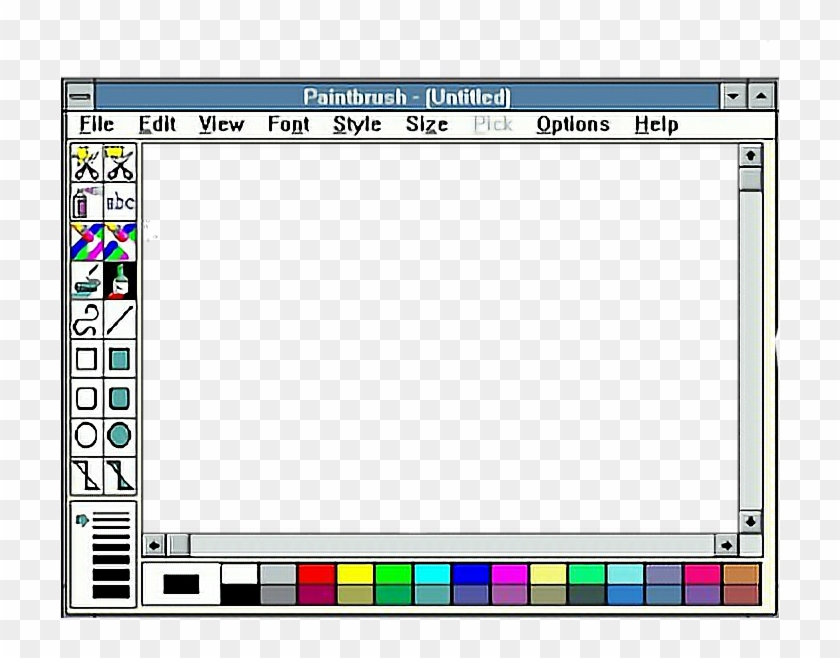Open the Style menu

click(x=357, y=125)
